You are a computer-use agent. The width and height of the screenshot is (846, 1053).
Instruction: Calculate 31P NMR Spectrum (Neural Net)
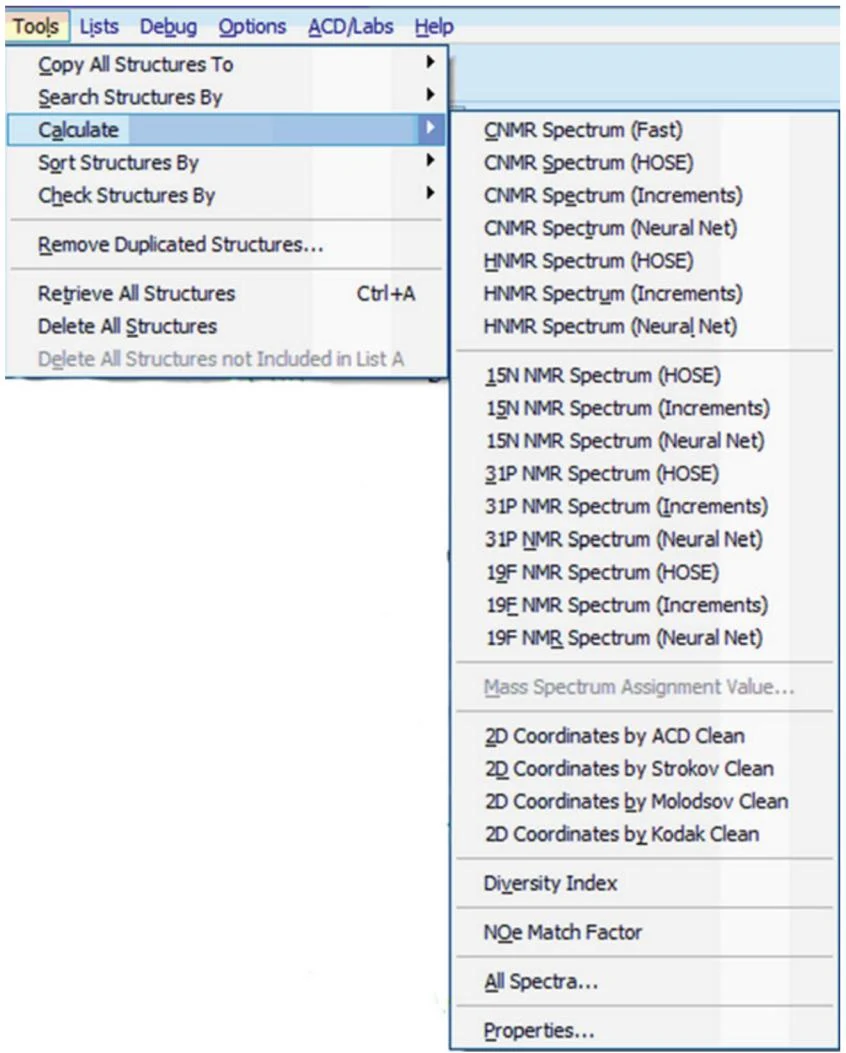(645, 539)
